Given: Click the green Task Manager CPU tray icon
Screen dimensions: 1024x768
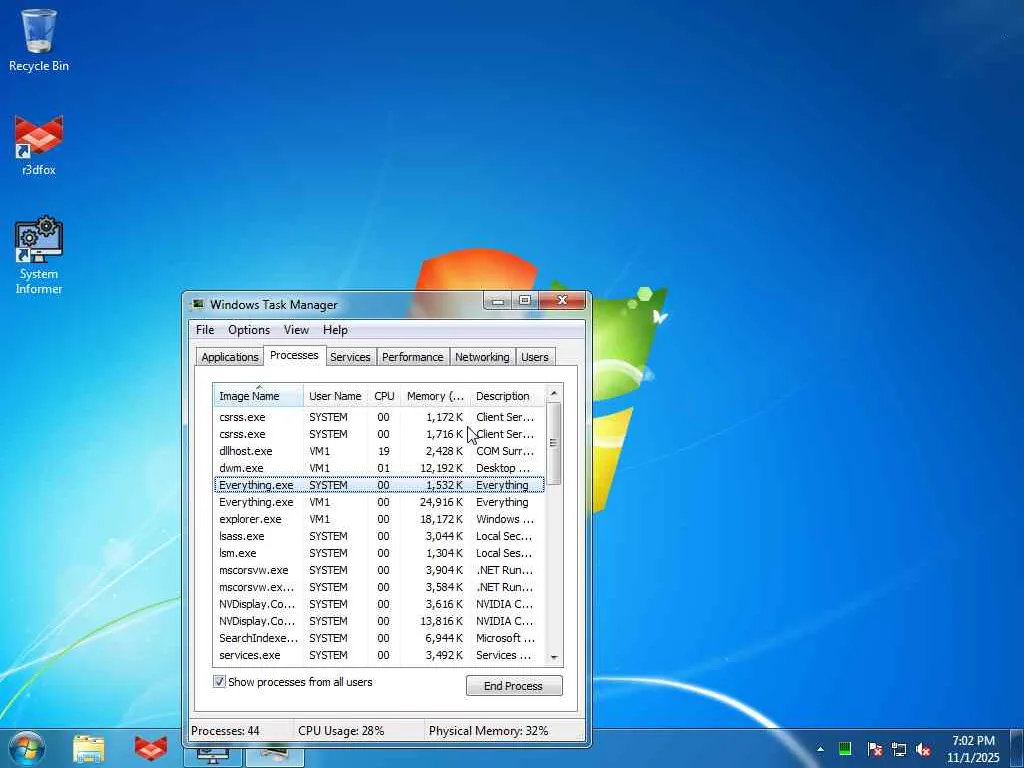Looking at the screenshot, I should click(x=845, y=749).
